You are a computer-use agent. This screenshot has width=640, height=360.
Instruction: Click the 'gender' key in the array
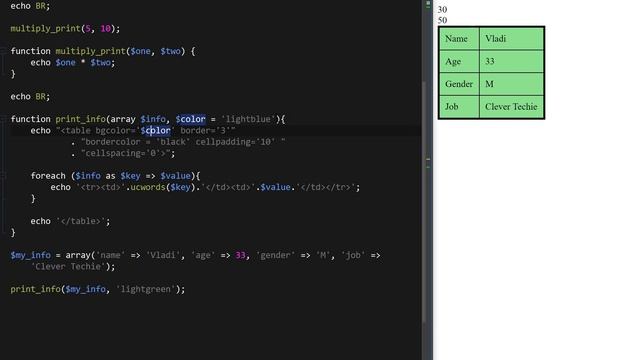[275, 255]
